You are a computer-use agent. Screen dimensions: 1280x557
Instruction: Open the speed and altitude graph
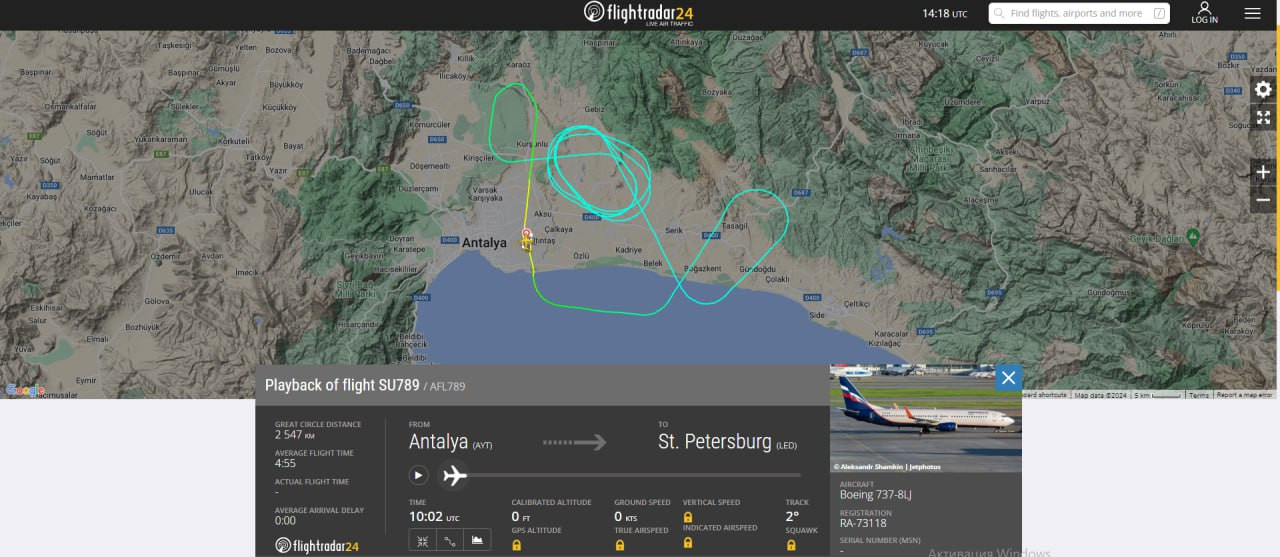(x=477, y=540)
